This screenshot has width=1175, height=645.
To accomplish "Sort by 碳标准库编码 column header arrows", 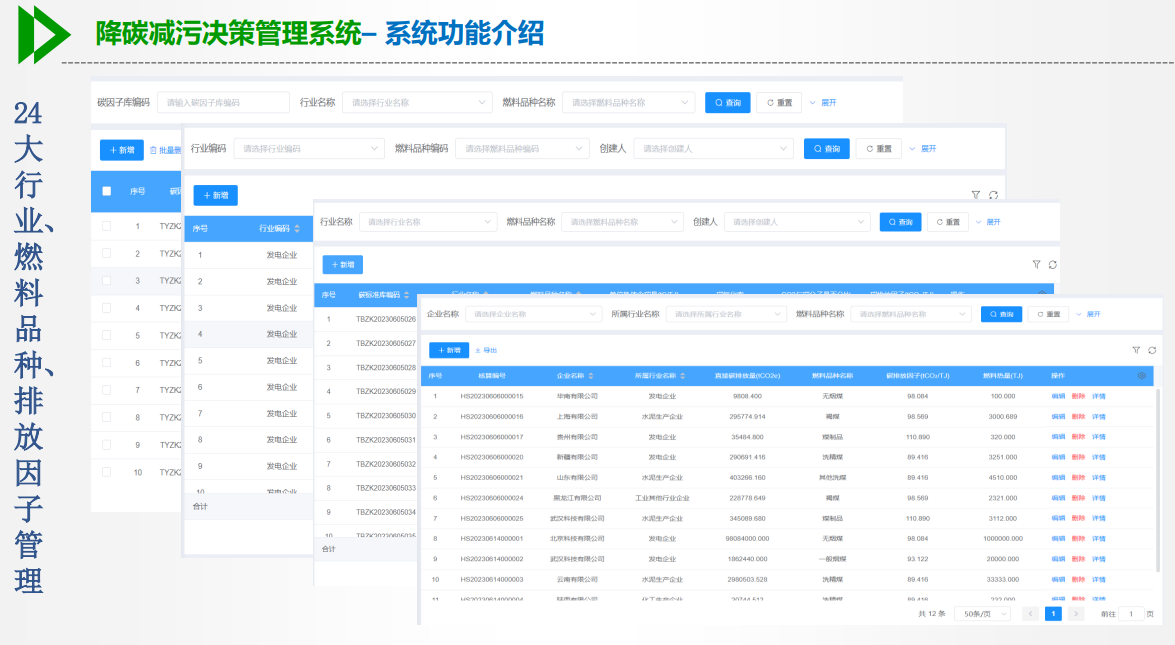I will [x=407, y=295].
